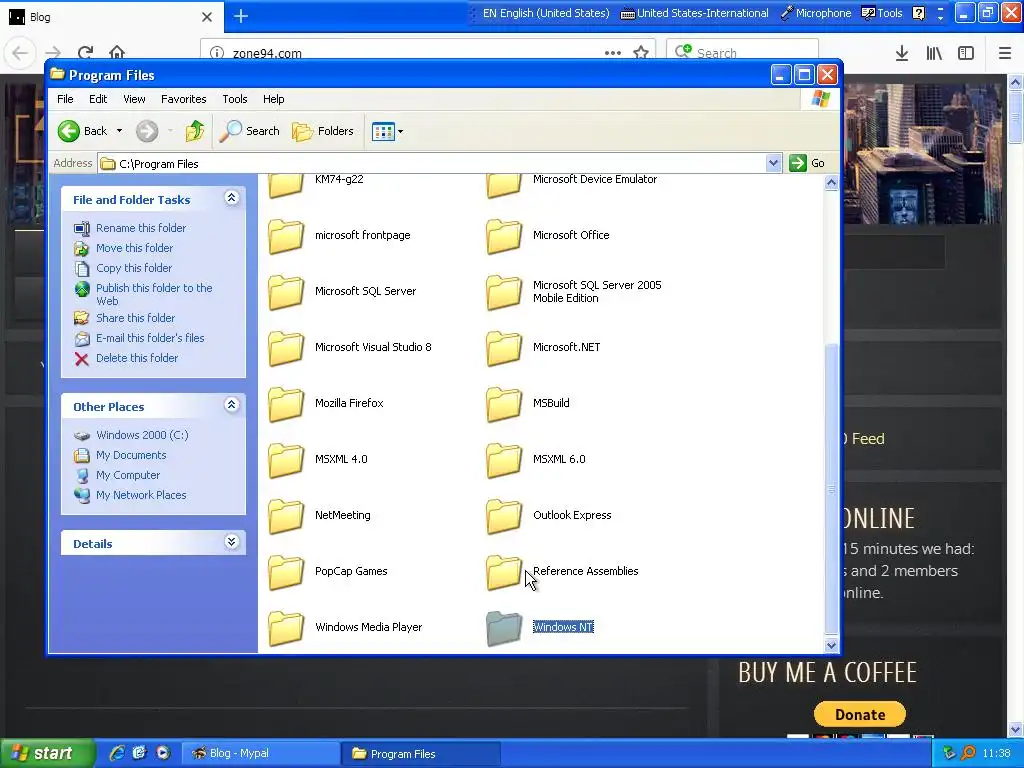
Task: Select the Microsoft.NET folder icon
Action: click(x=504, y=348)
